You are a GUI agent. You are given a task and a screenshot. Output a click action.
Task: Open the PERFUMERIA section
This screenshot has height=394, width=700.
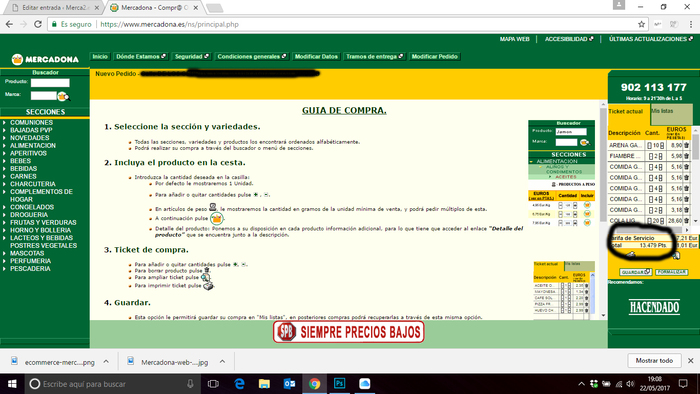pyautogui.click(x=30, y=261)
